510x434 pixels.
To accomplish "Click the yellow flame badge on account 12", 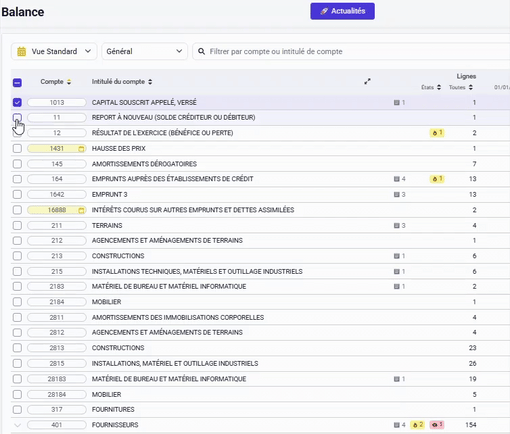I will [437, 133].
